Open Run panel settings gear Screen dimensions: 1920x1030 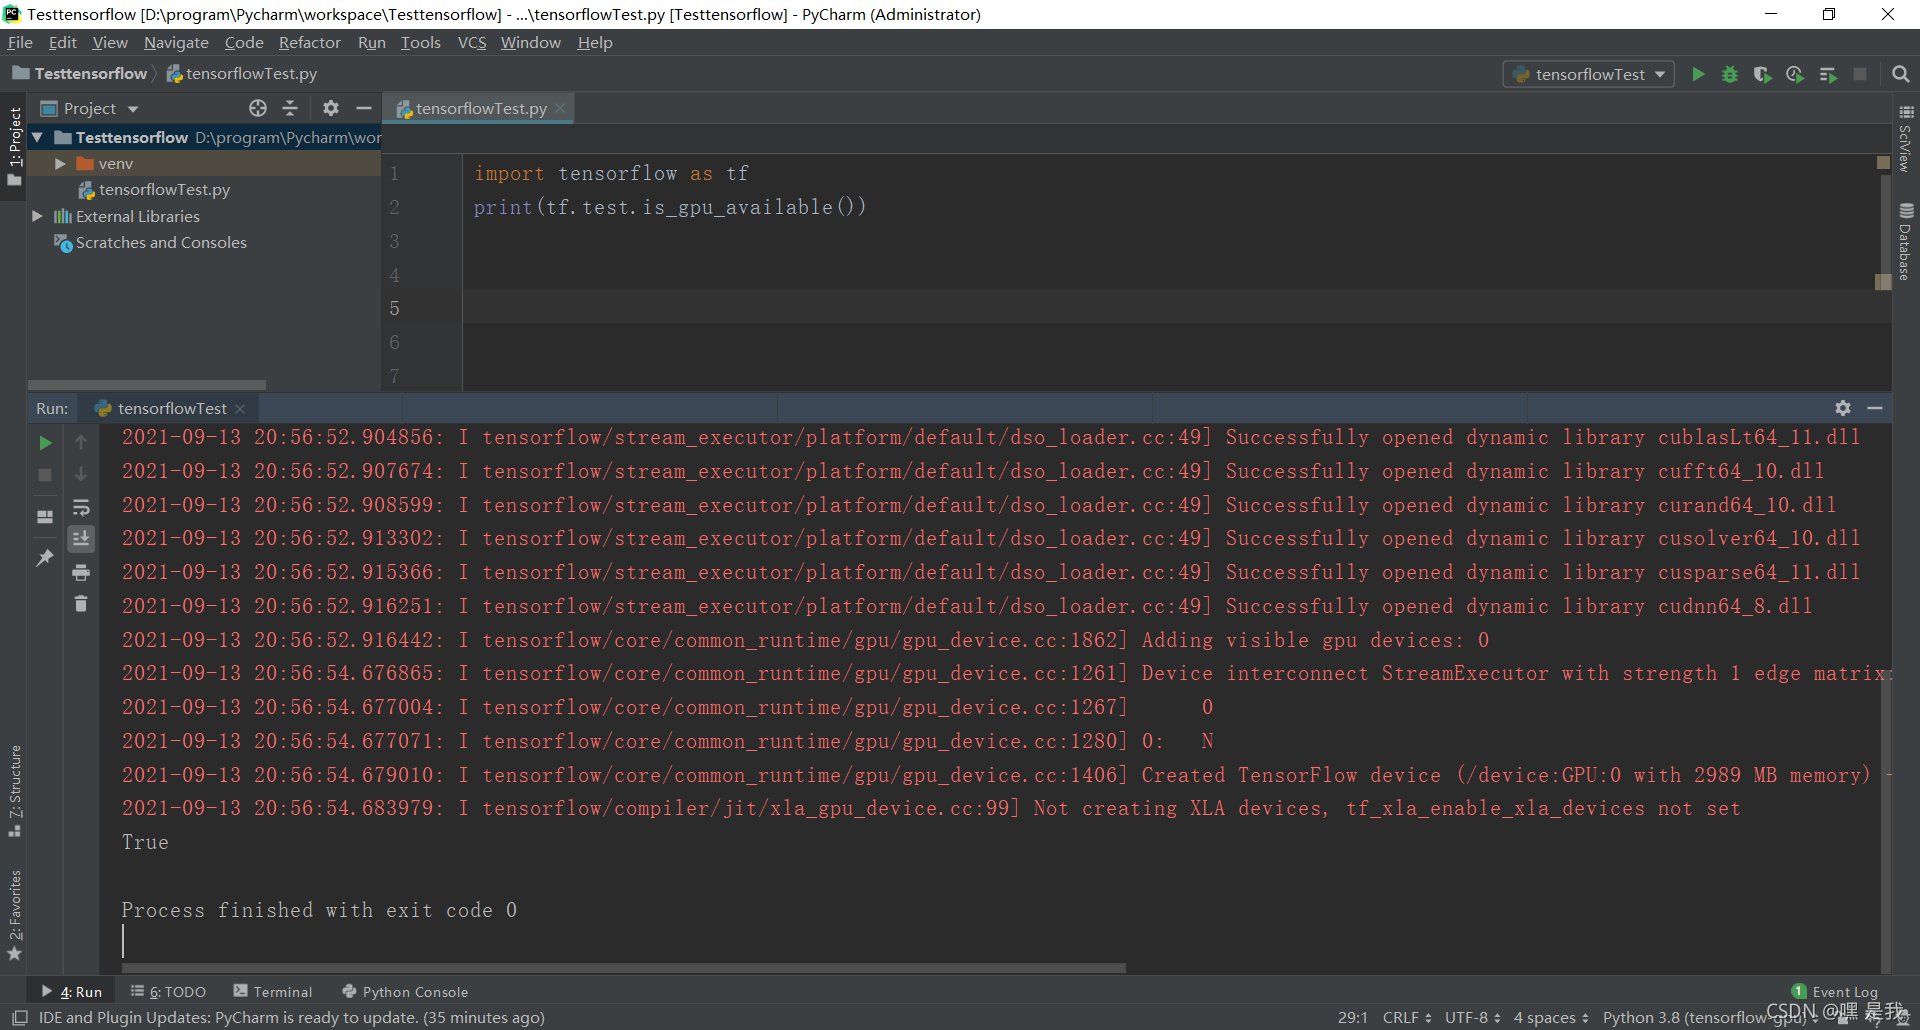pyautogui.click(x=1843, y=408)
